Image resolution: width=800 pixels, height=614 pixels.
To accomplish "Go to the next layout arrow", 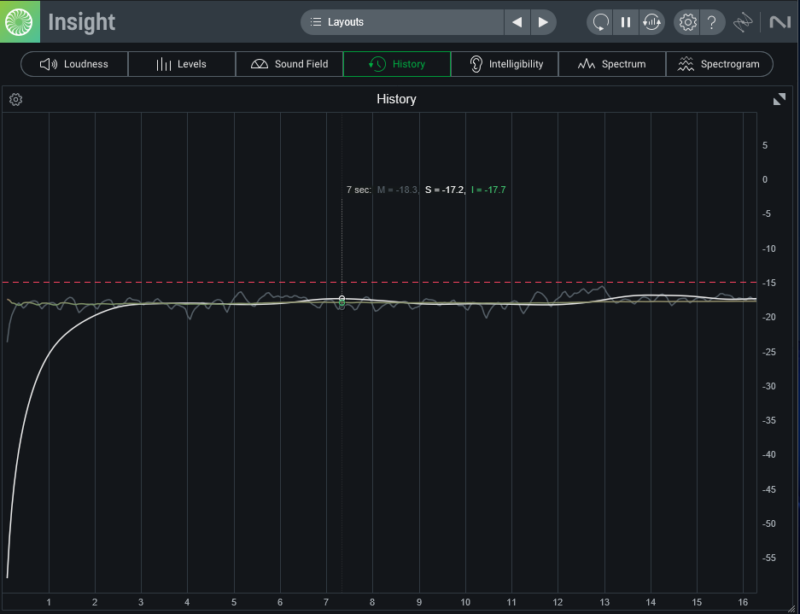I will click(543, 22).
